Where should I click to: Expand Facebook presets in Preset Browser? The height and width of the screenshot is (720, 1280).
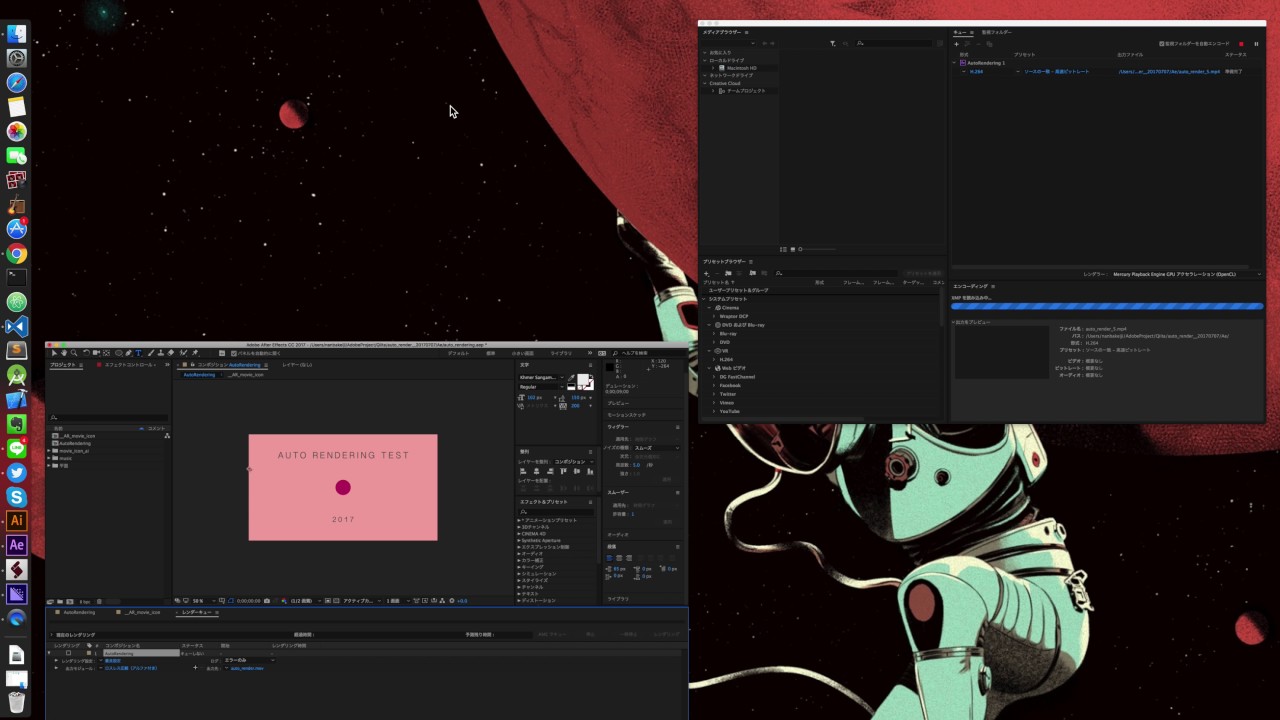(x=714, y=385)
